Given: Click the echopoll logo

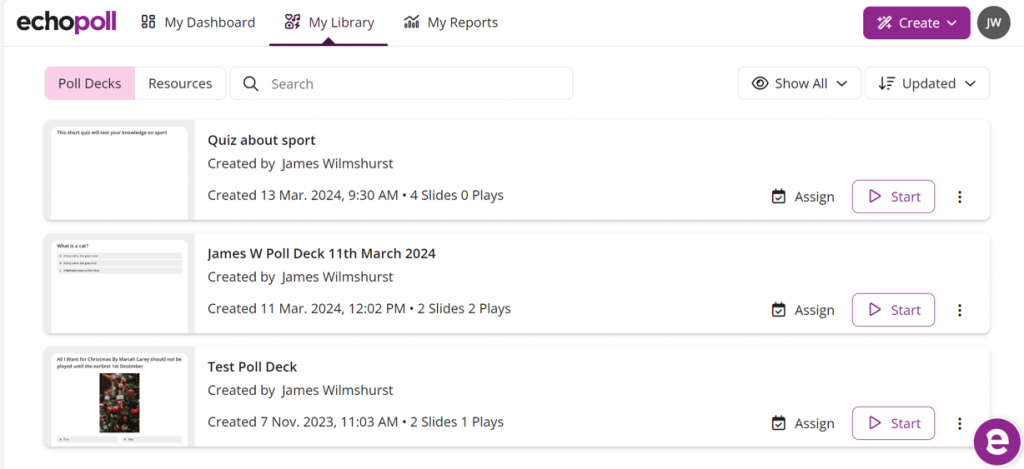Looking at the screenshot, I should 67,22.
